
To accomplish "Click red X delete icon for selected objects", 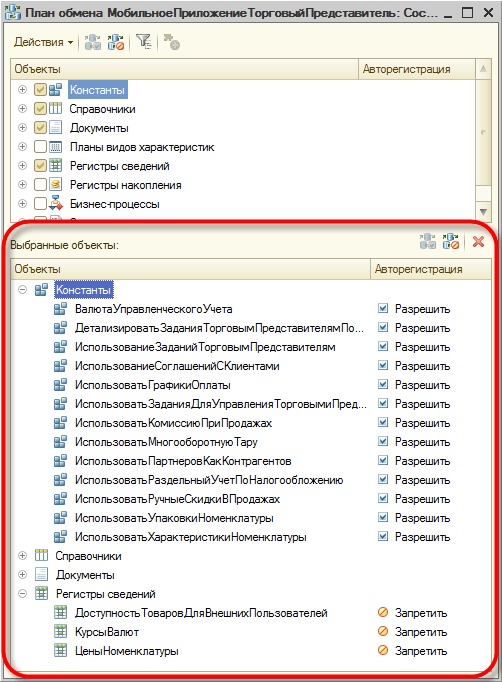I will click(x=479, y=241).
